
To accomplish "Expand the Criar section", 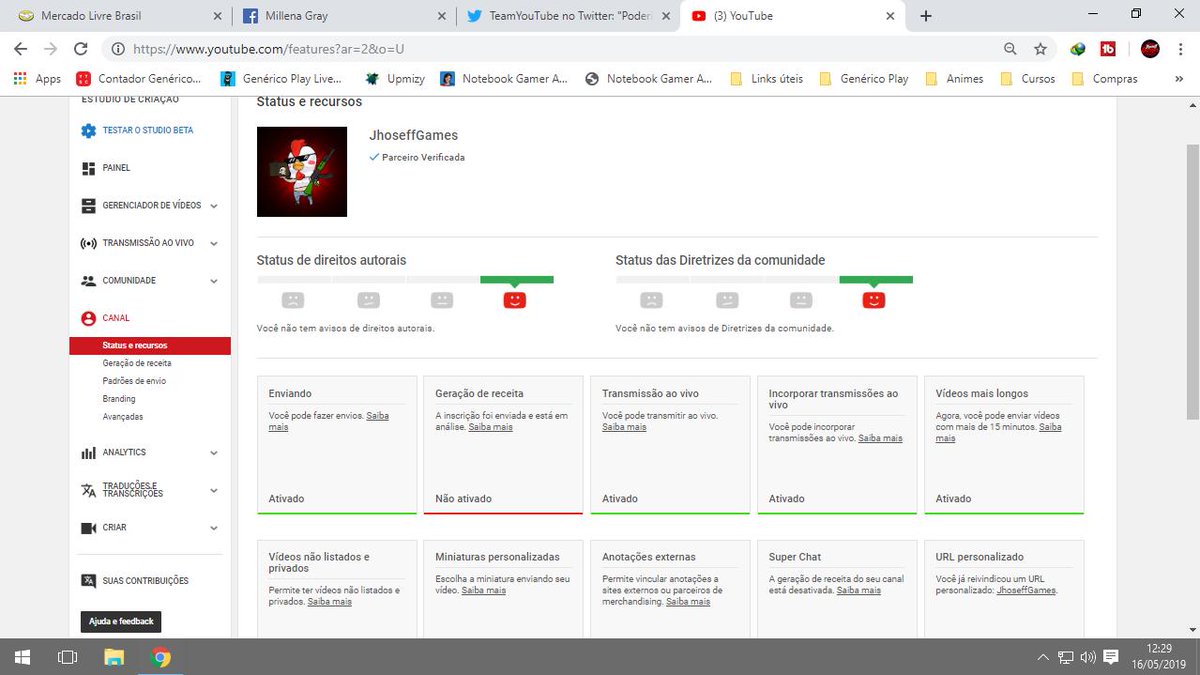I will 214,528.
